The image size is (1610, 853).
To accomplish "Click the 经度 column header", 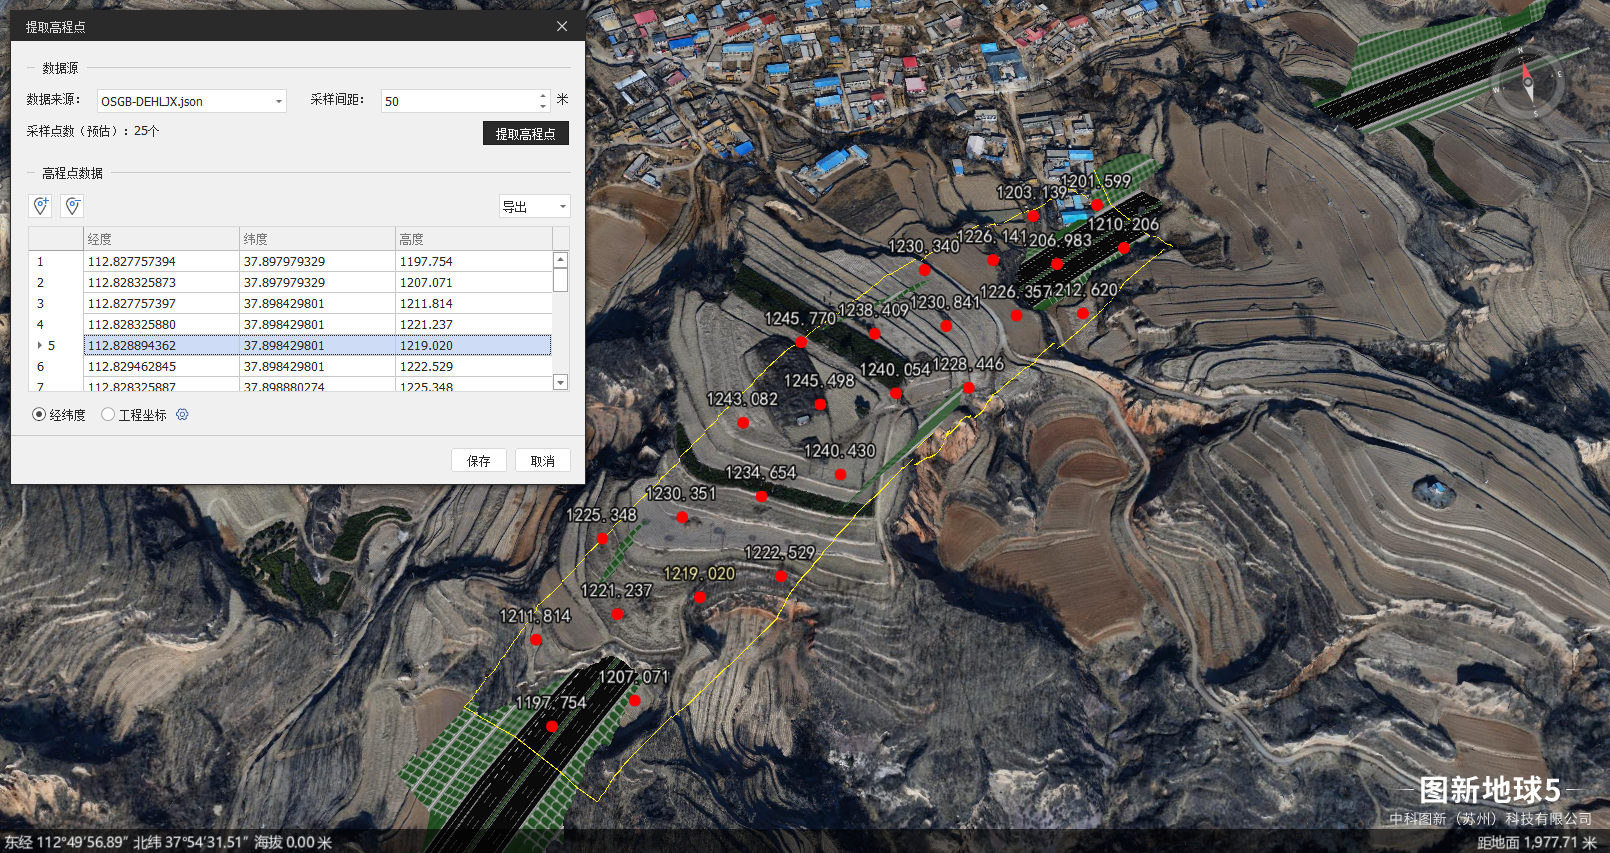I will (160, 239).
